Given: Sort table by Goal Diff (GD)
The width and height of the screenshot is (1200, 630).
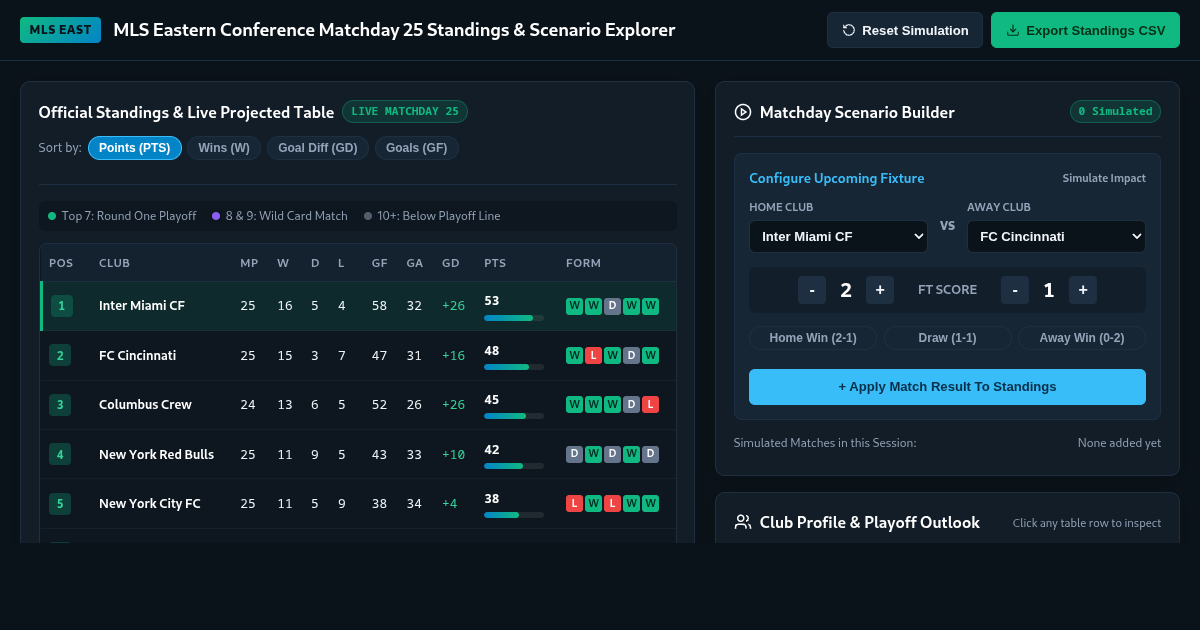Looking at the screenshot, I should click(x=318, y=148).
